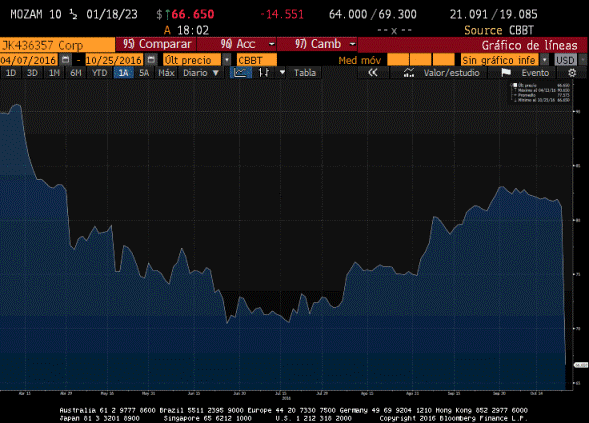Open the end date calendar picker
The image size is (589, 423).
pyautogui.click(x=151, y=60)
